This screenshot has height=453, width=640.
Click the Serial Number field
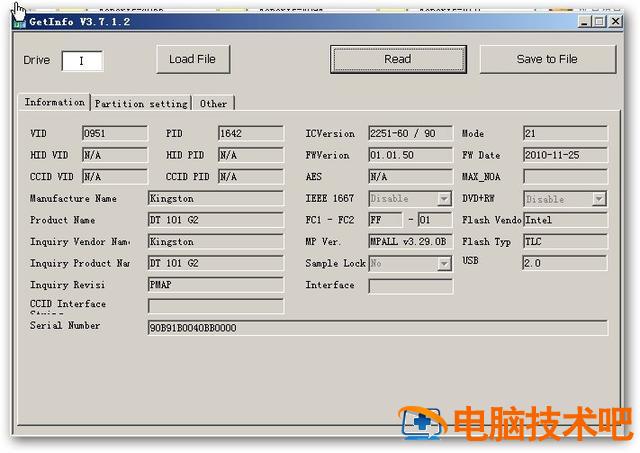click(x=378, y=328)
